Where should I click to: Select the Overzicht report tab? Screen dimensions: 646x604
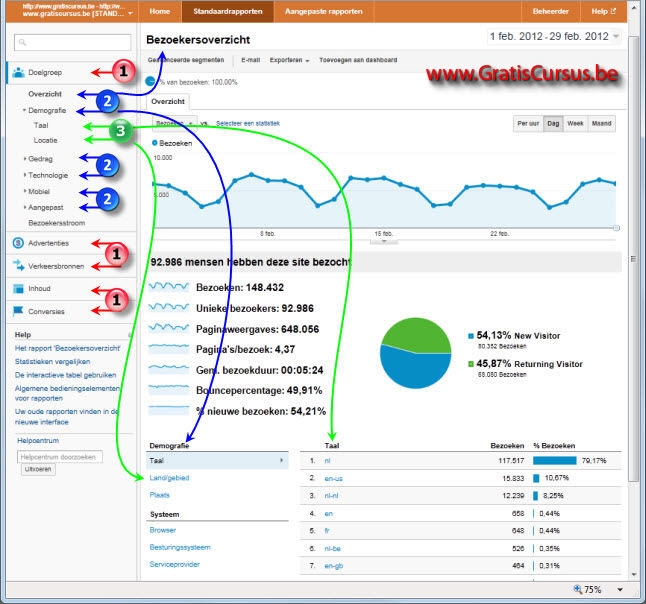pyautogui.click(x=168, y=101)
